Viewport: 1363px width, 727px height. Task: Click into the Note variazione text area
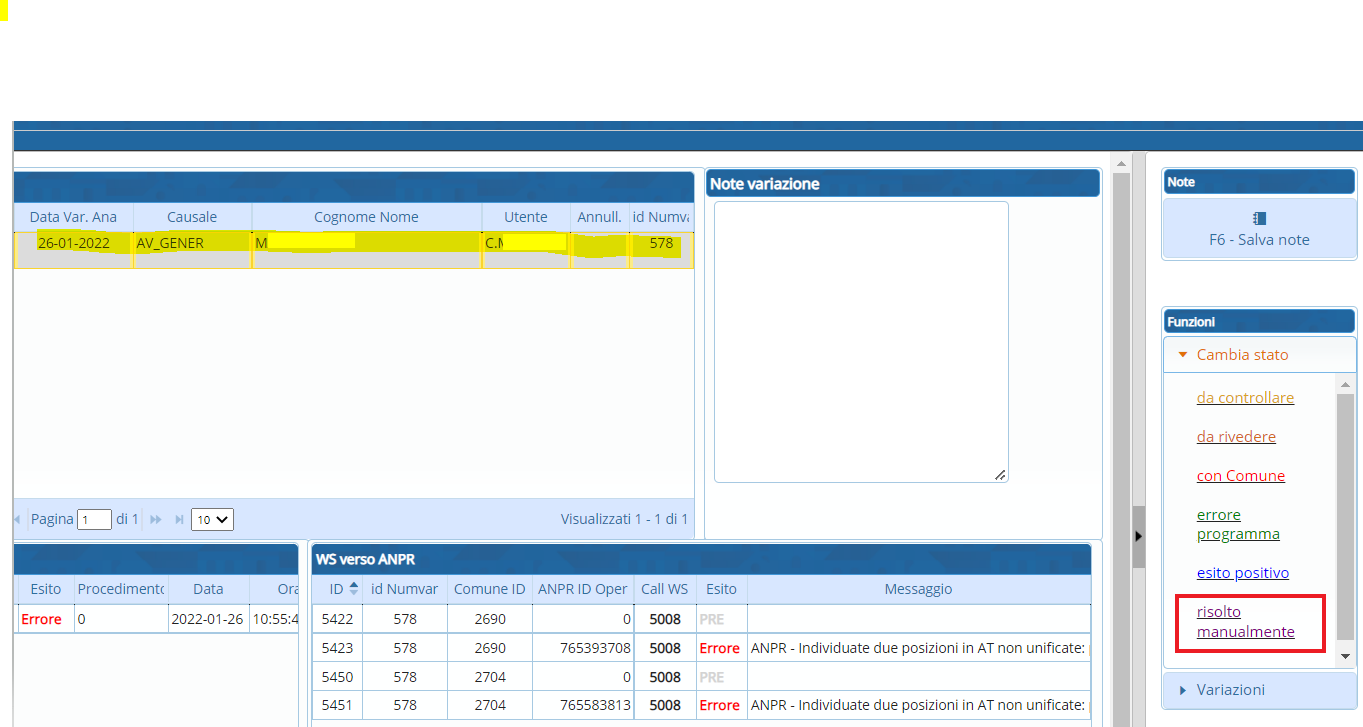(x=860, y=340)
